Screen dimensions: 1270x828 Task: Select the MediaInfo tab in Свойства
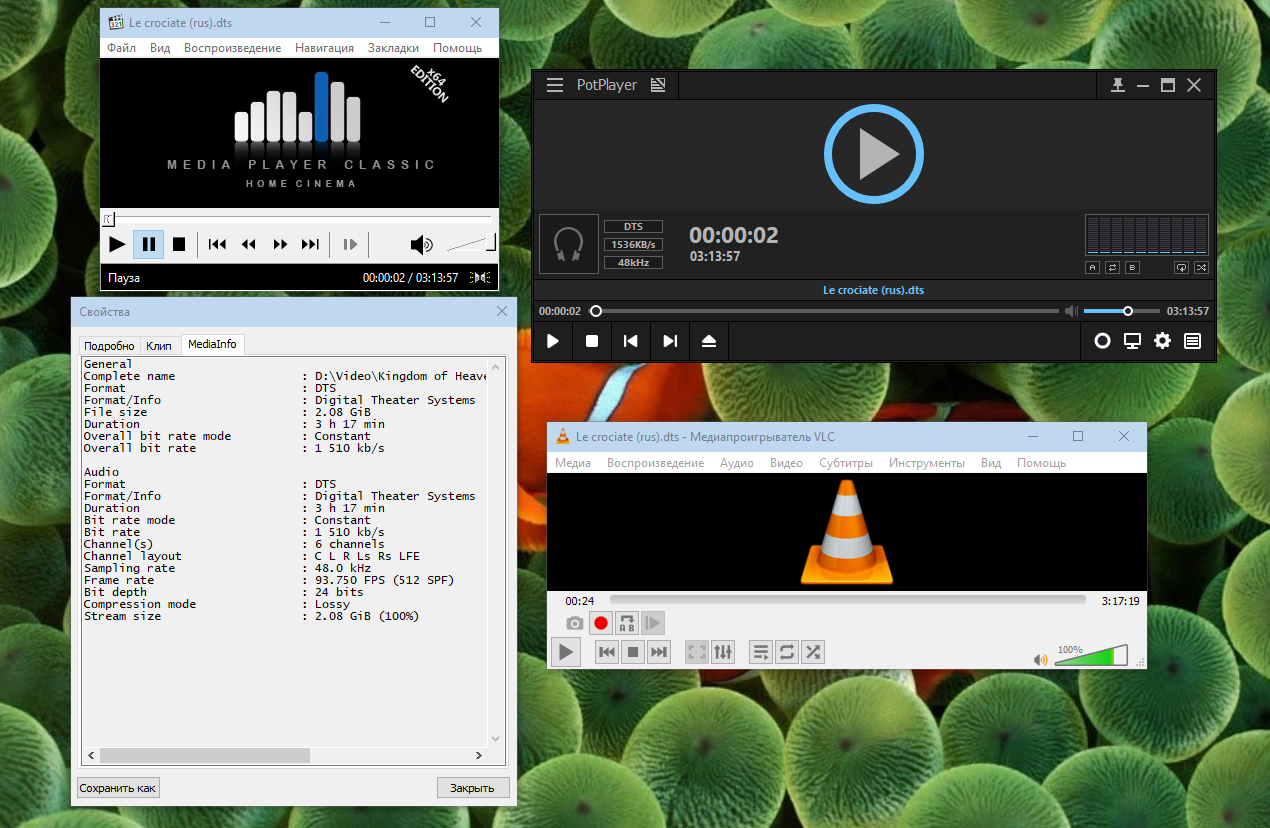pyautogui.click(x=212, y=344)
